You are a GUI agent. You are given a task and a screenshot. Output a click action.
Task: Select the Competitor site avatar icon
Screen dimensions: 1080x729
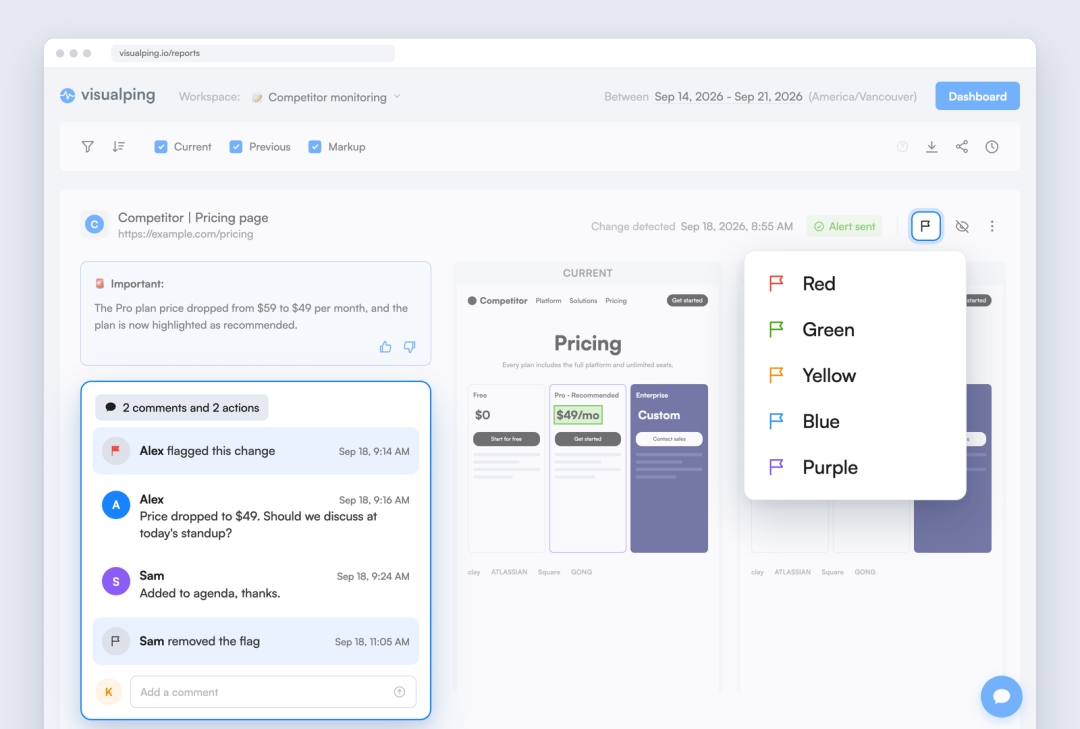click(x=94, y=224)
